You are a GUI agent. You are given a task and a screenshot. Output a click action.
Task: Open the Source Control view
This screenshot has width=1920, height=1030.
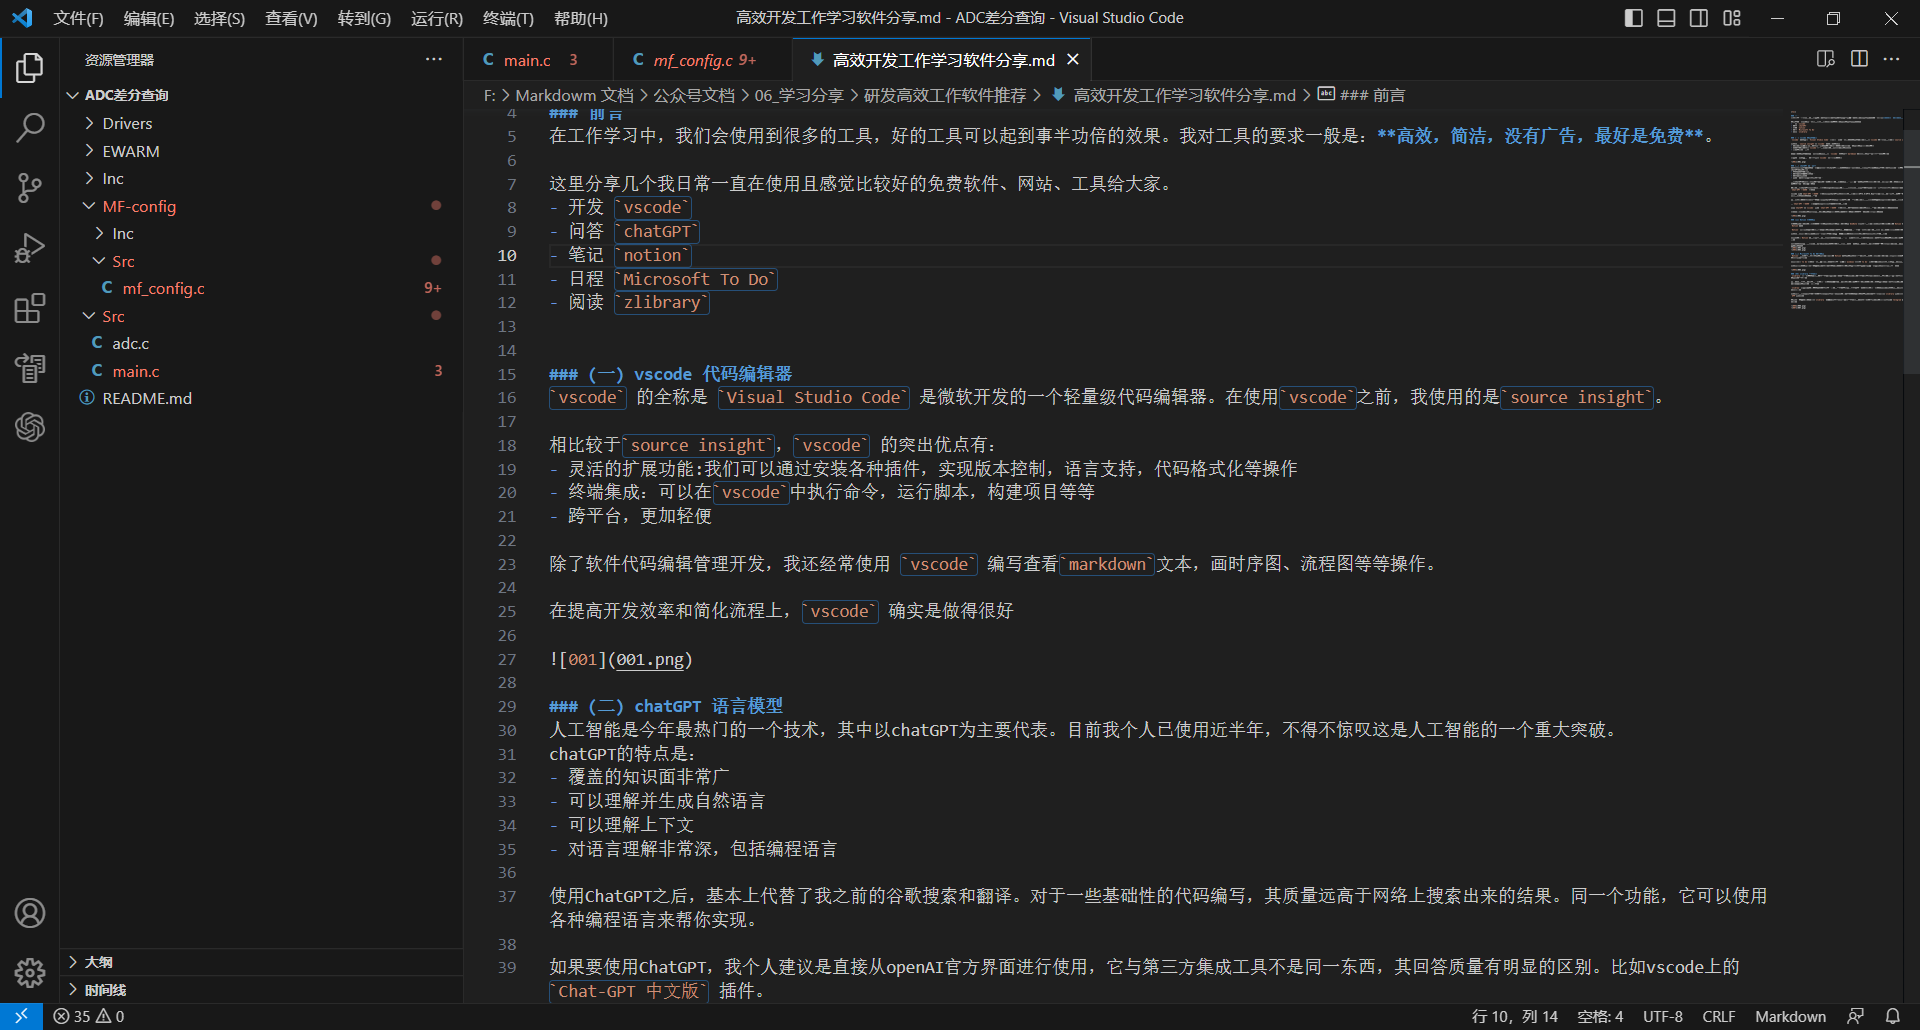point(30,187)
